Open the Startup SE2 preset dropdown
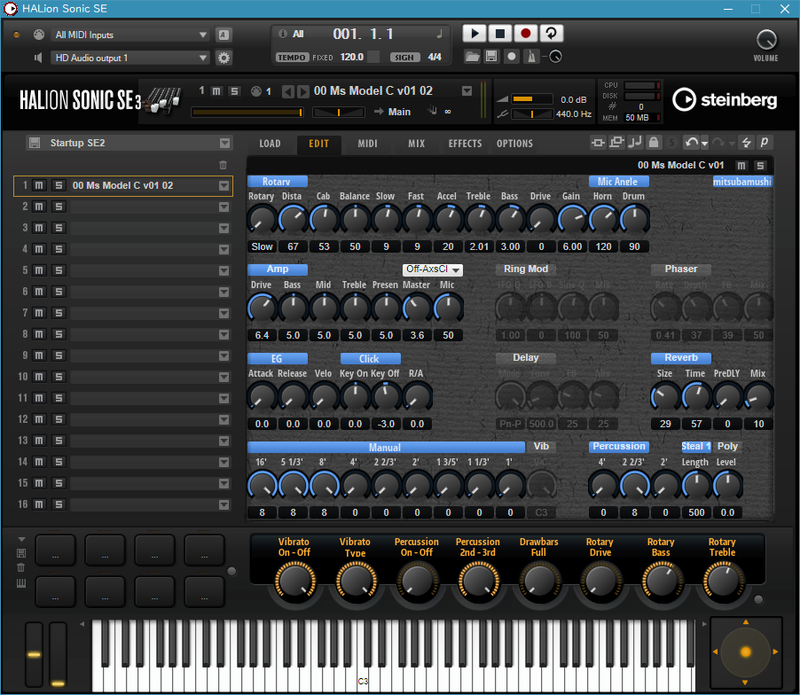The width and height of the screenshot is (800, 695). click(x=224, y=143)
